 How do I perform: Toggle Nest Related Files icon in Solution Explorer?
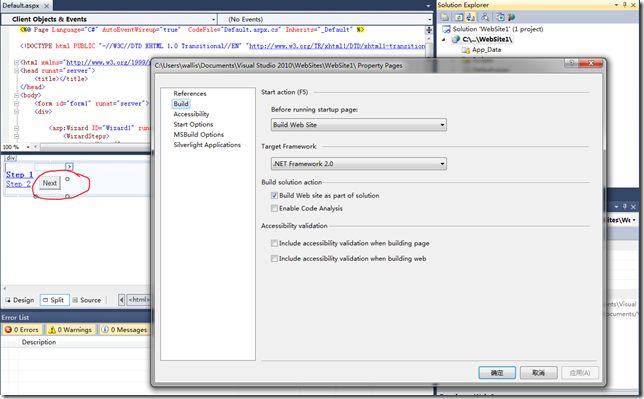click(471, 17)
